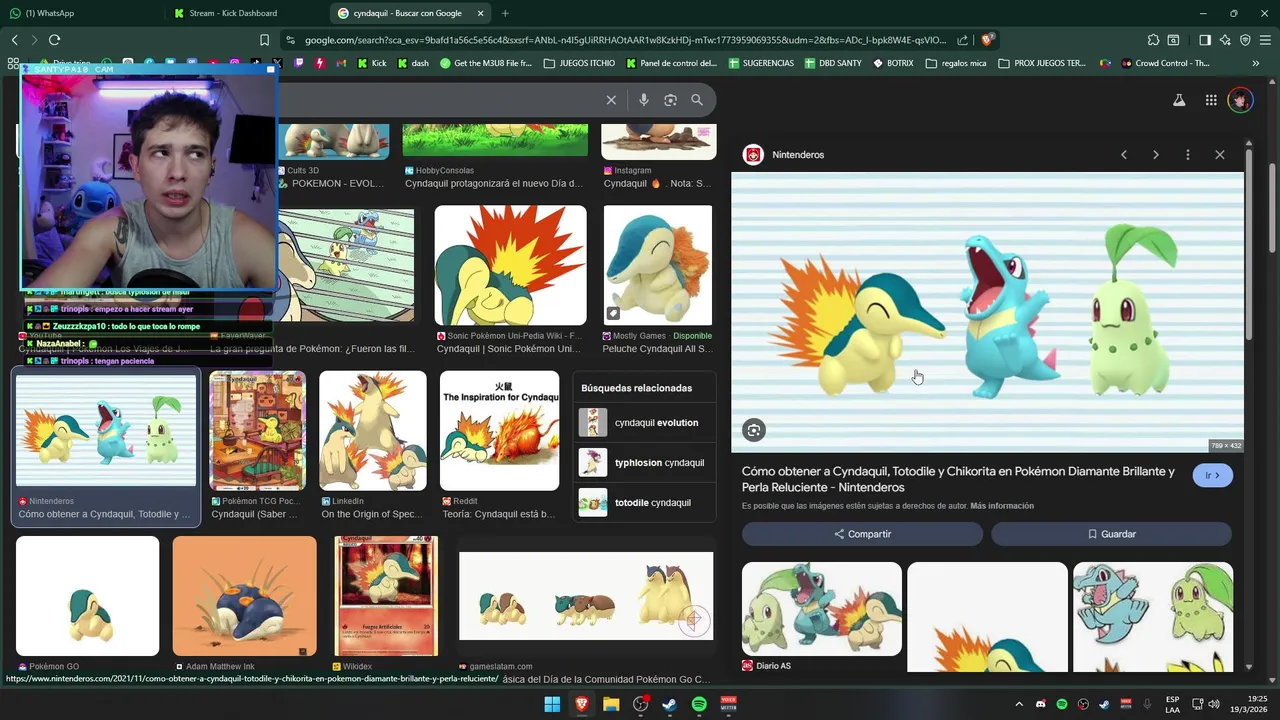Open the Cómo obtener a Cyndaquil article title
Image resolution: width=1280 pixels, height=720 pixels.
click(958, 479)
